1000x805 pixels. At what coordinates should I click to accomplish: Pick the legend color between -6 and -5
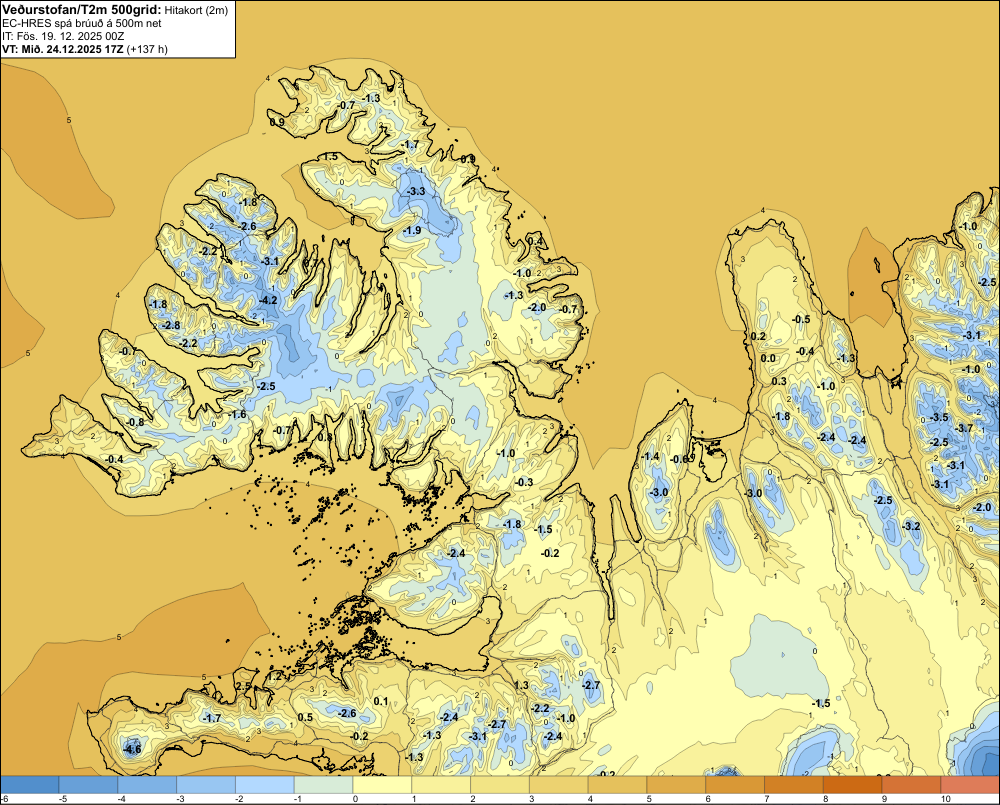pyautogui.click(x=29, y=784)
